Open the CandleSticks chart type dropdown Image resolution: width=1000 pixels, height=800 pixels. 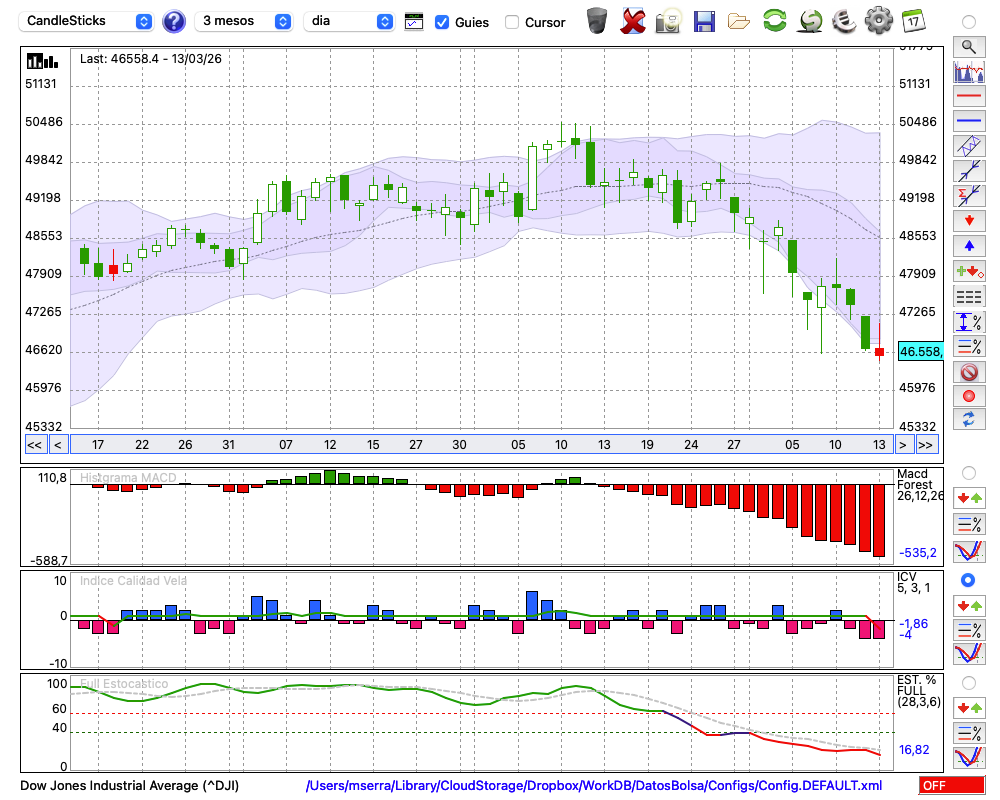pos(85,21)
